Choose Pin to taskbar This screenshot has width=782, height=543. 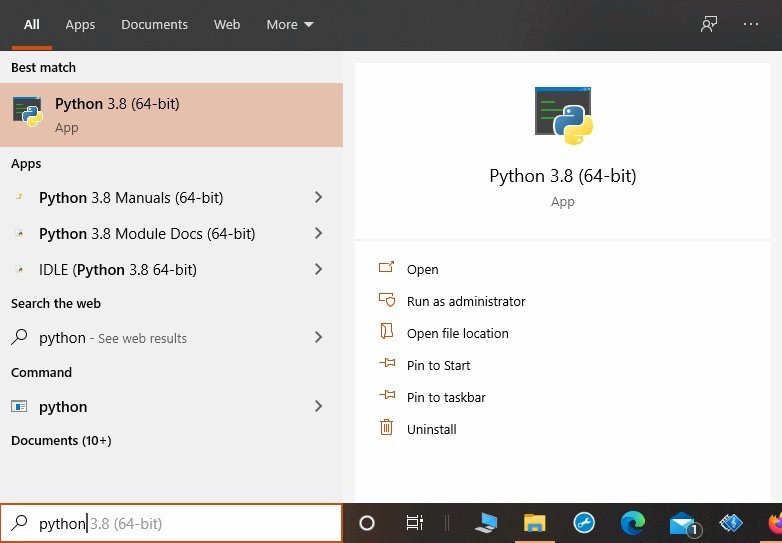coord(446,397)
